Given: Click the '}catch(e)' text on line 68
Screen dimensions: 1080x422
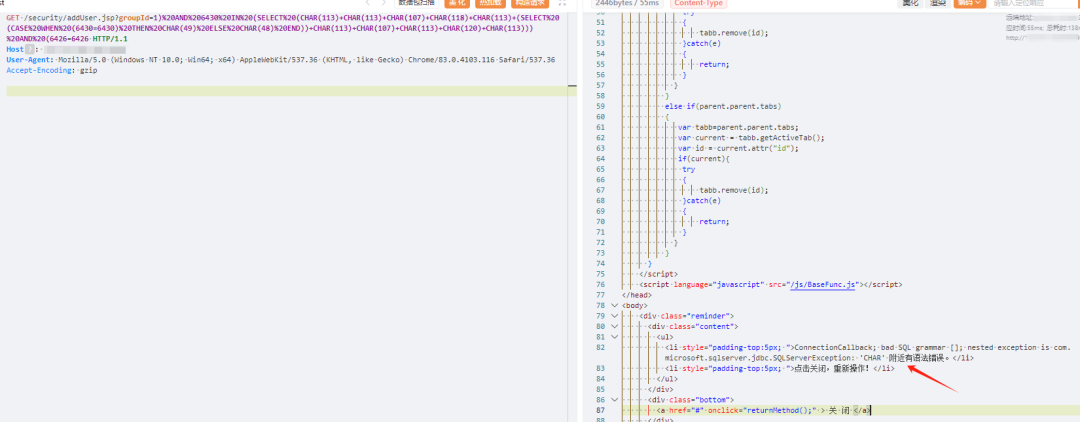Looking at the screenshot, I should [x=701, y=200].
